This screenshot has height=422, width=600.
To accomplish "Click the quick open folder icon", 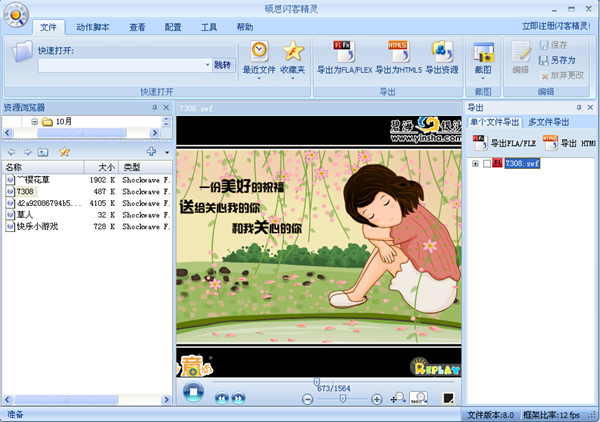I will [21, 51].
